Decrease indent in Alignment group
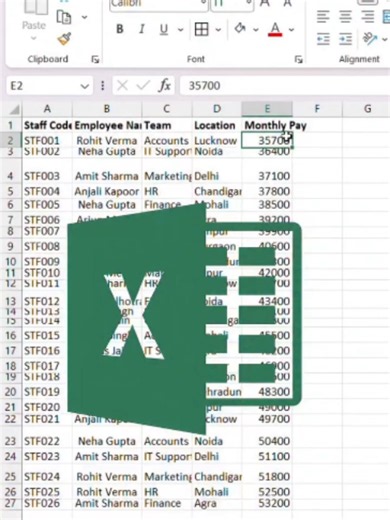This screenshot has width=390, height=520. pos(323,39)
